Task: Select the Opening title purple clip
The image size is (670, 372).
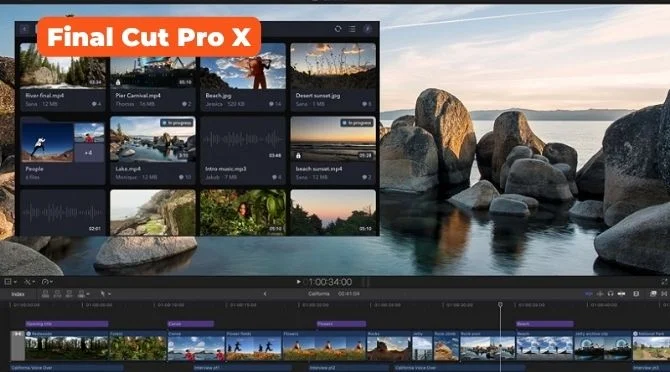Action: pyautogui.click(x=67, y=324)
